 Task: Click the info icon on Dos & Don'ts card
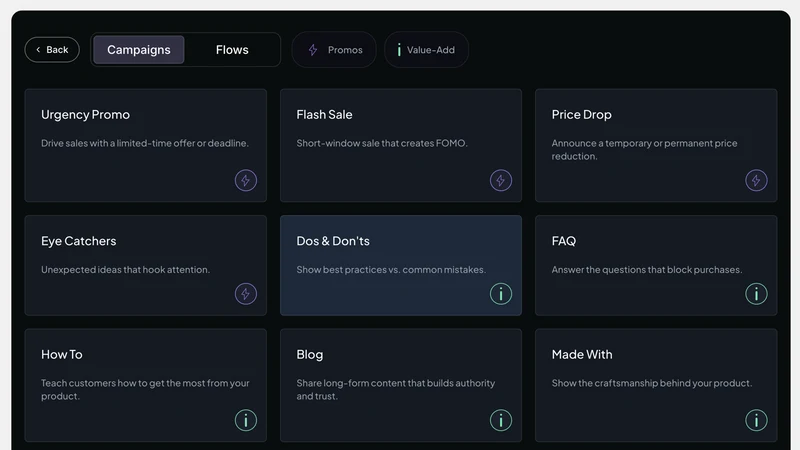501,294
